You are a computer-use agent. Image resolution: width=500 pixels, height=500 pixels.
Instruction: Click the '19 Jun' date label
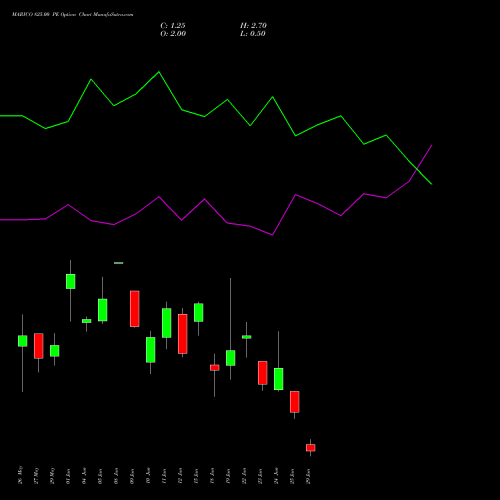[229, 476]
